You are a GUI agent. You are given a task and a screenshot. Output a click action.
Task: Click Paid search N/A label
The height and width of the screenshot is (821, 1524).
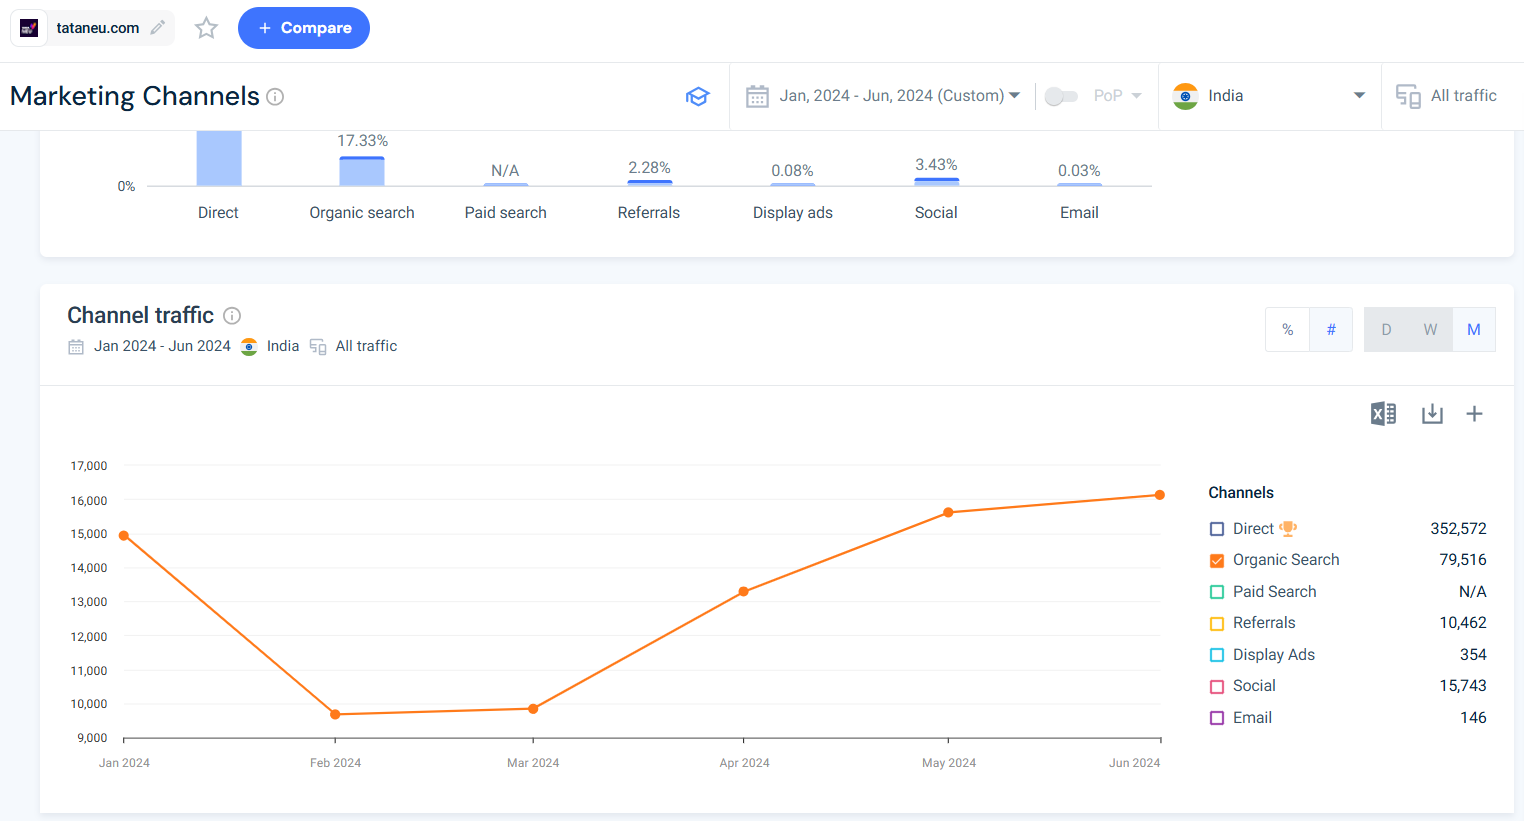click(x=505, y=171)
